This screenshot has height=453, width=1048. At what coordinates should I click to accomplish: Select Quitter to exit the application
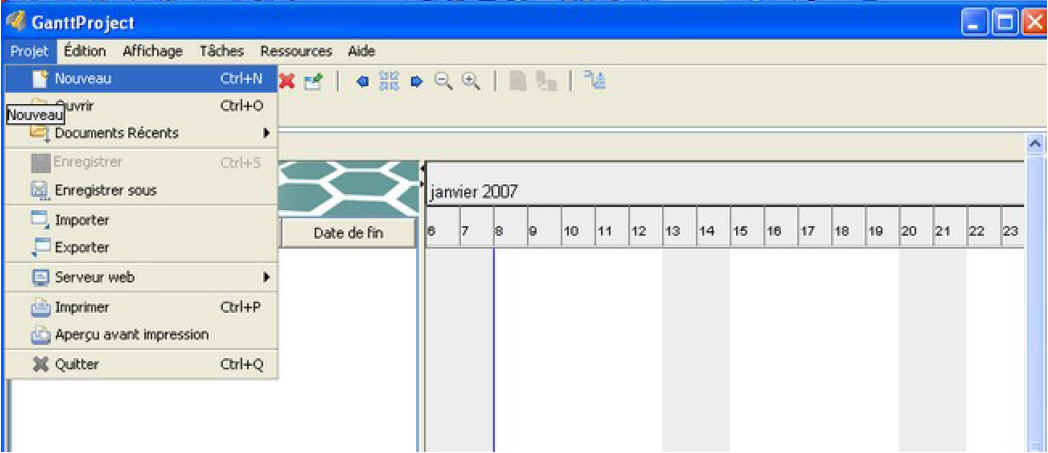[x=141, y=365]
